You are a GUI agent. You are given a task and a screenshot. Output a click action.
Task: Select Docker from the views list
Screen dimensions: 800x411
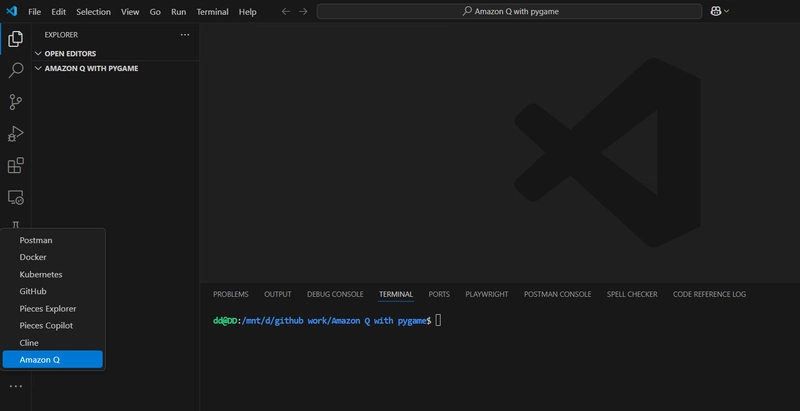tap(53, 257)
